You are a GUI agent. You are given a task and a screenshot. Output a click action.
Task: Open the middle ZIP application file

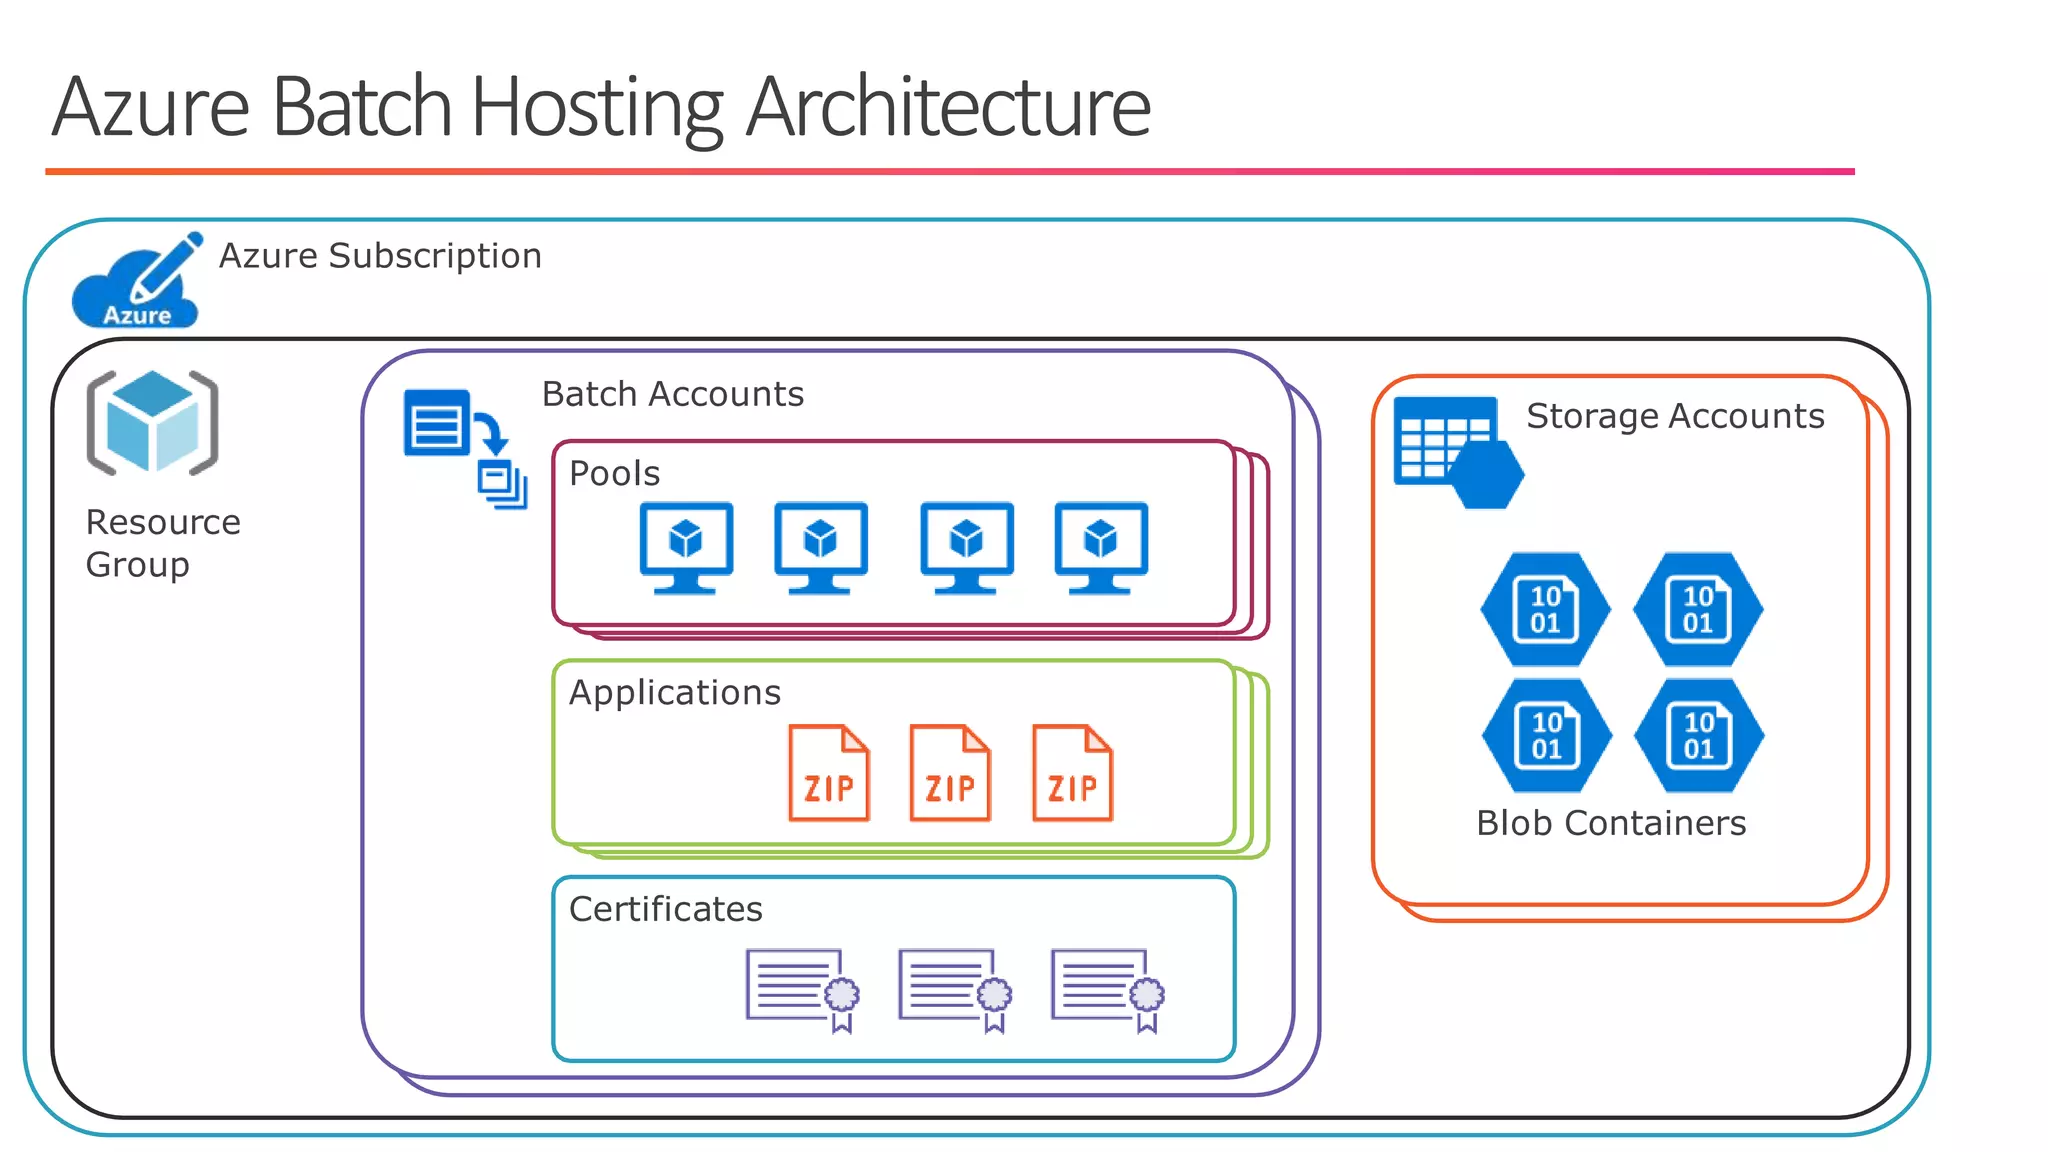click(949, 773)
